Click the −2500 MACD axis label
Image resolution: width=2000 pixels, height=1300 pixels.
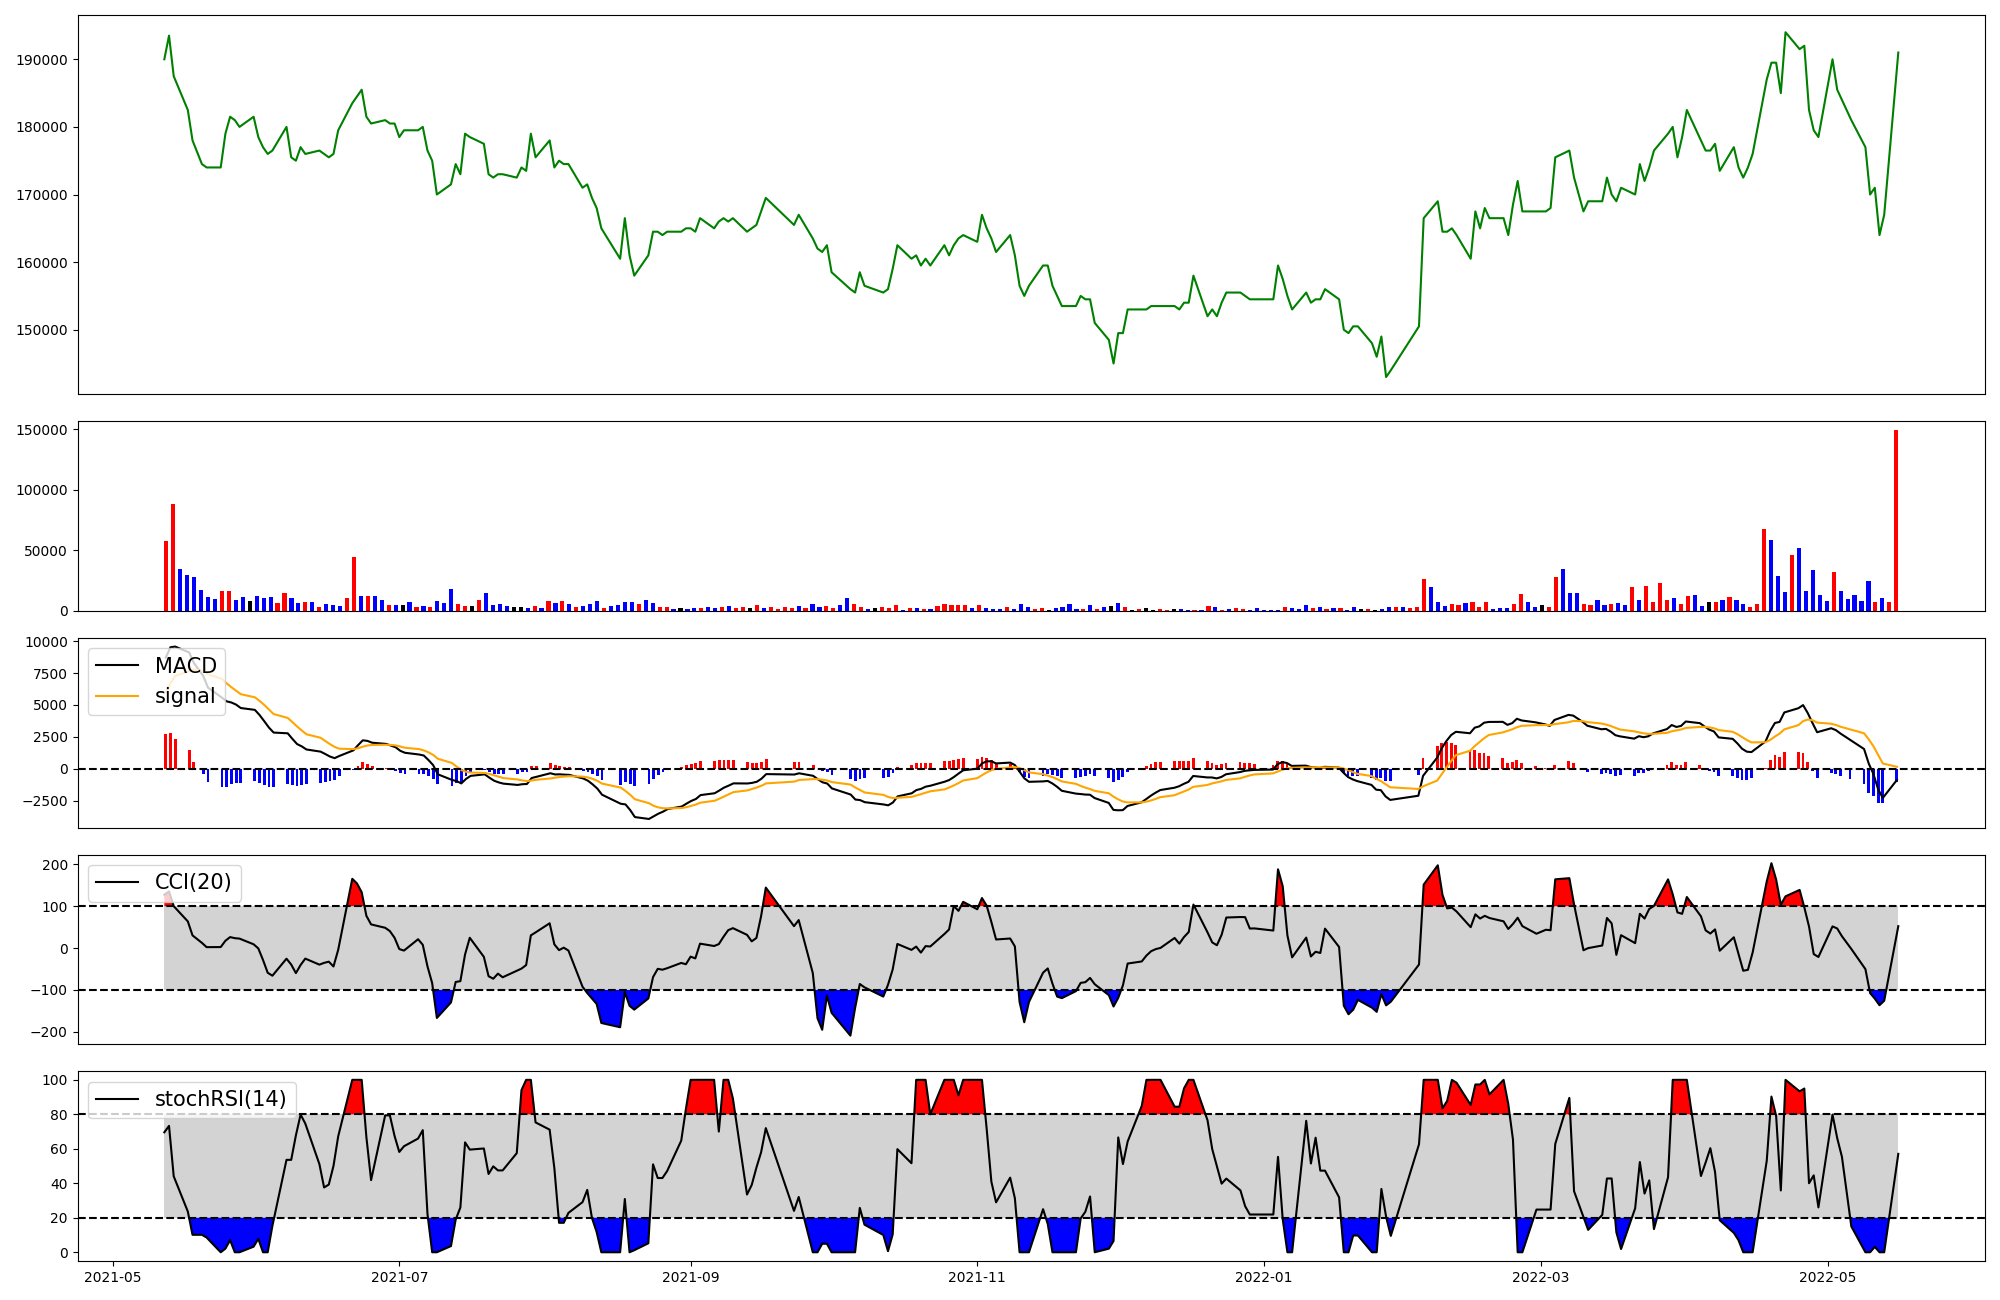44,801
